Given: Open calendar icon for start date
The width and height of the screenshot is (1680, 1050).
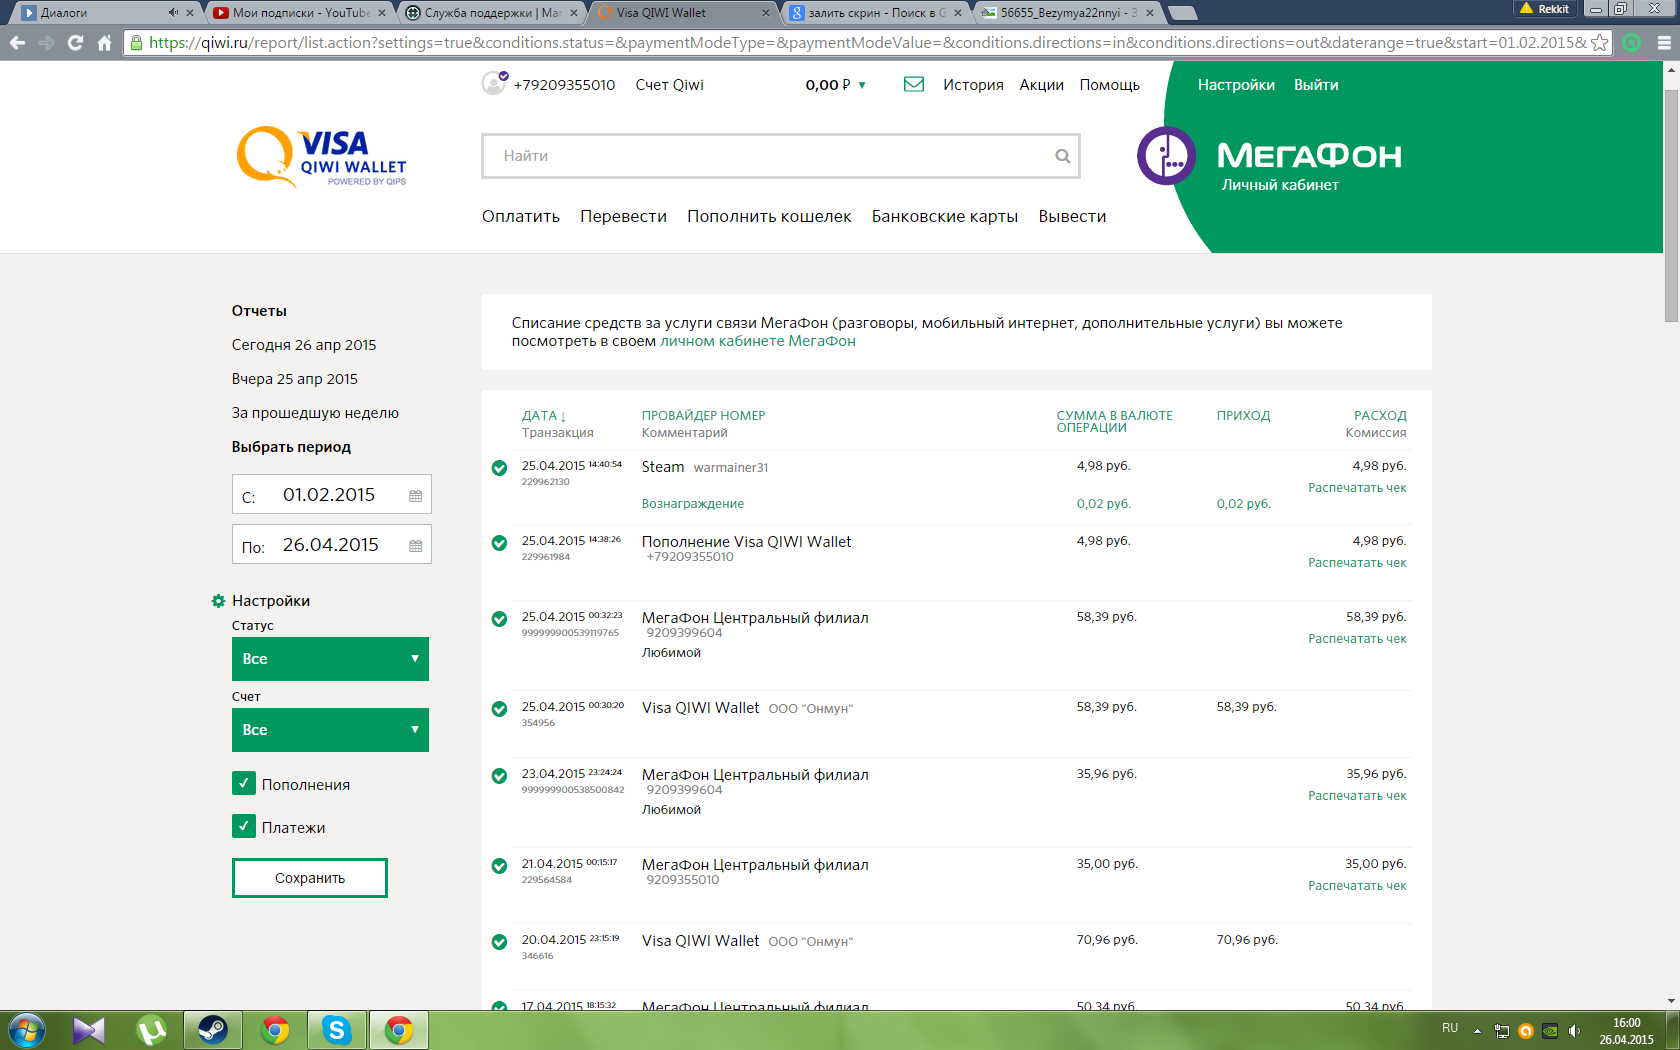Looking at the screenshot, I should tap(416, 496).
